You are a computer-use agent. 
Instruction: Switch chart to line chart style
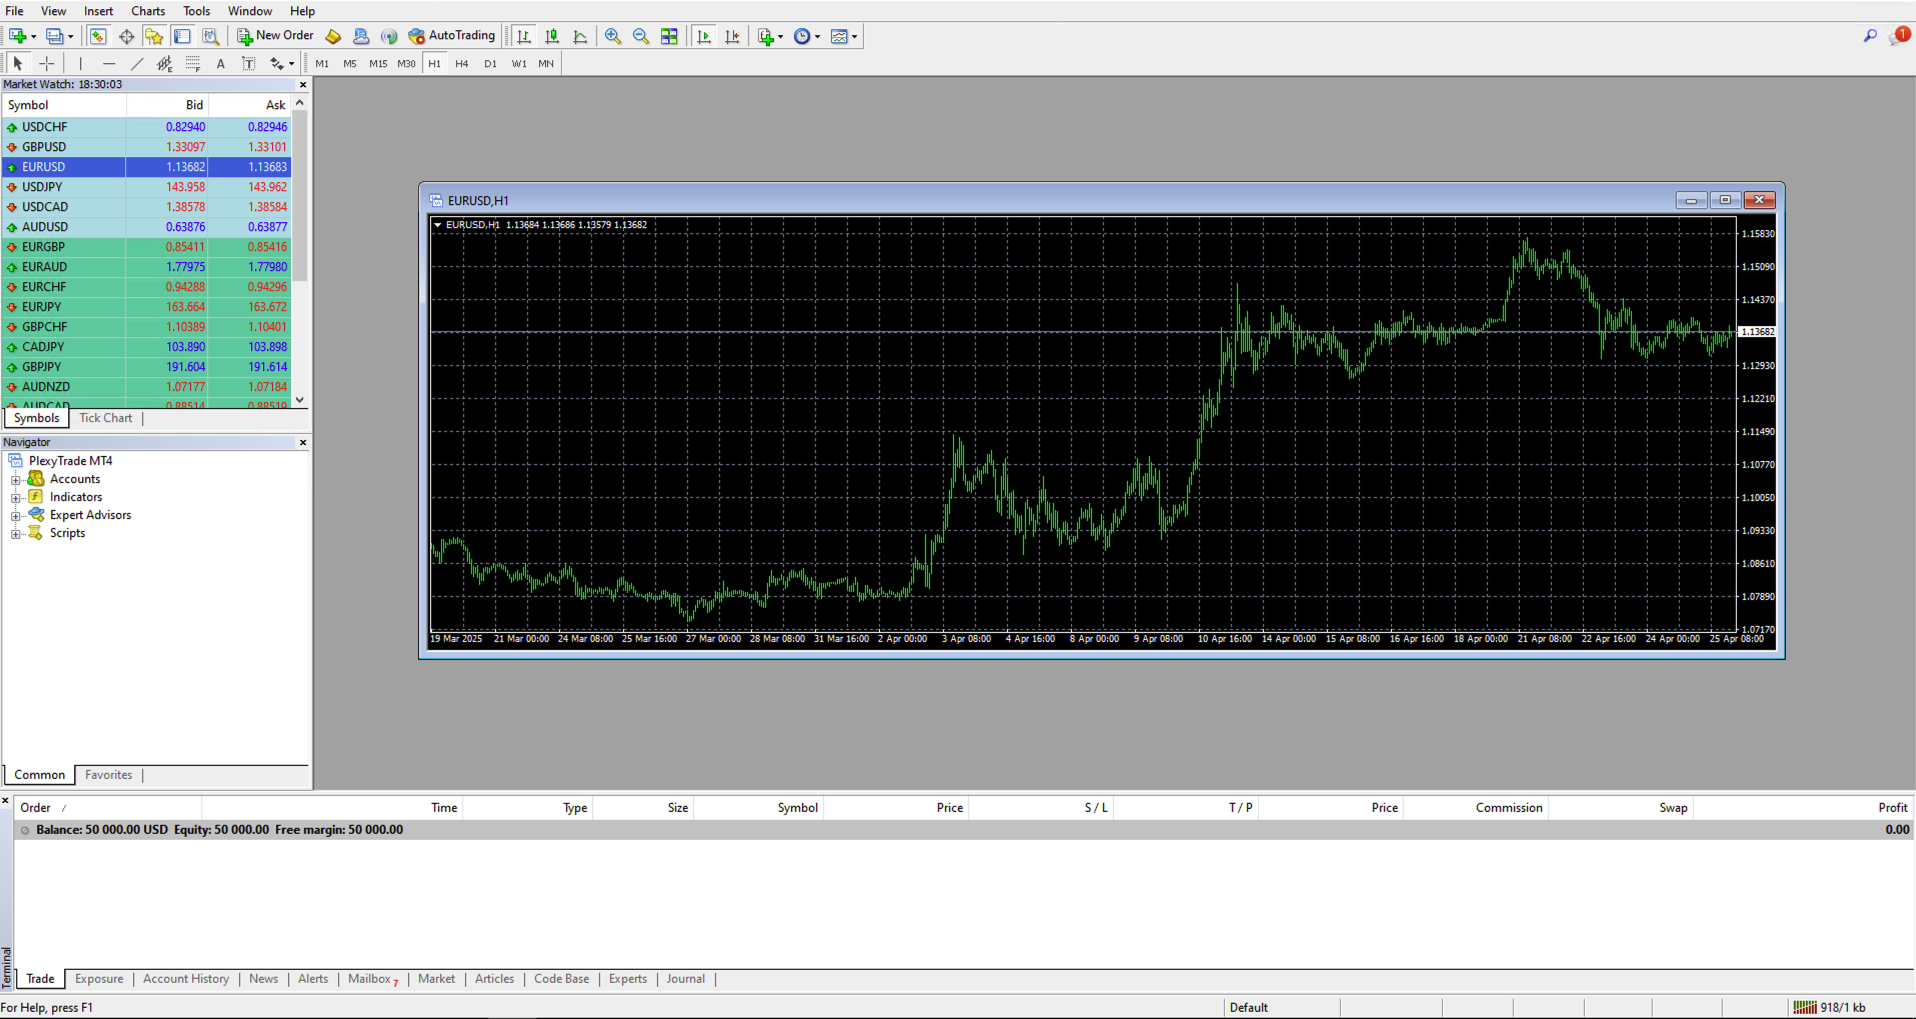(x=580, y=36)
